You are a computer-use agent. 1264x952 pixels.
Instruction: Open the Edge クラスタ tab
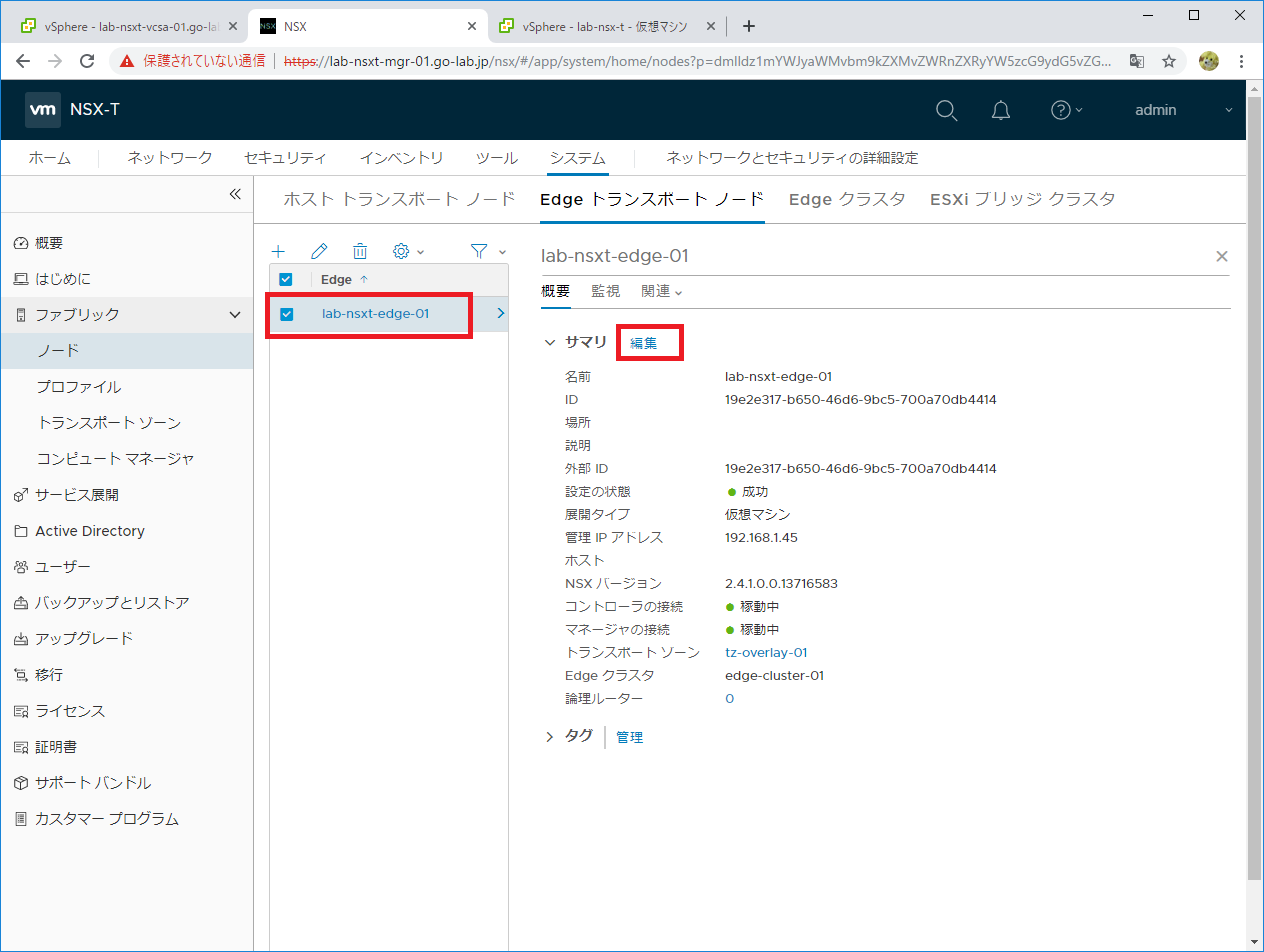pyautogui.click(x=847, y=199)
